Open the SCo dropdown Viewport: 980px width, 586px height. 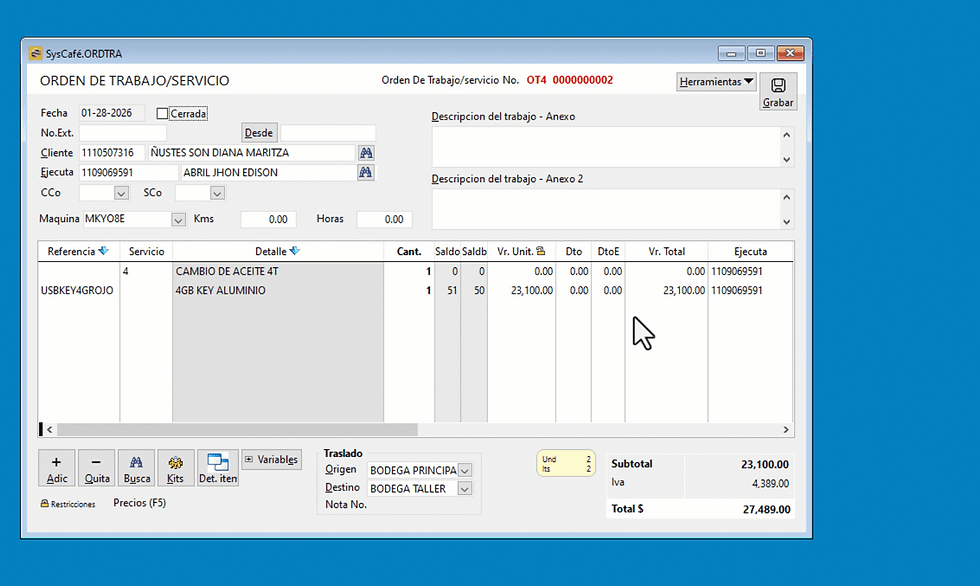[x=217, y=193]
